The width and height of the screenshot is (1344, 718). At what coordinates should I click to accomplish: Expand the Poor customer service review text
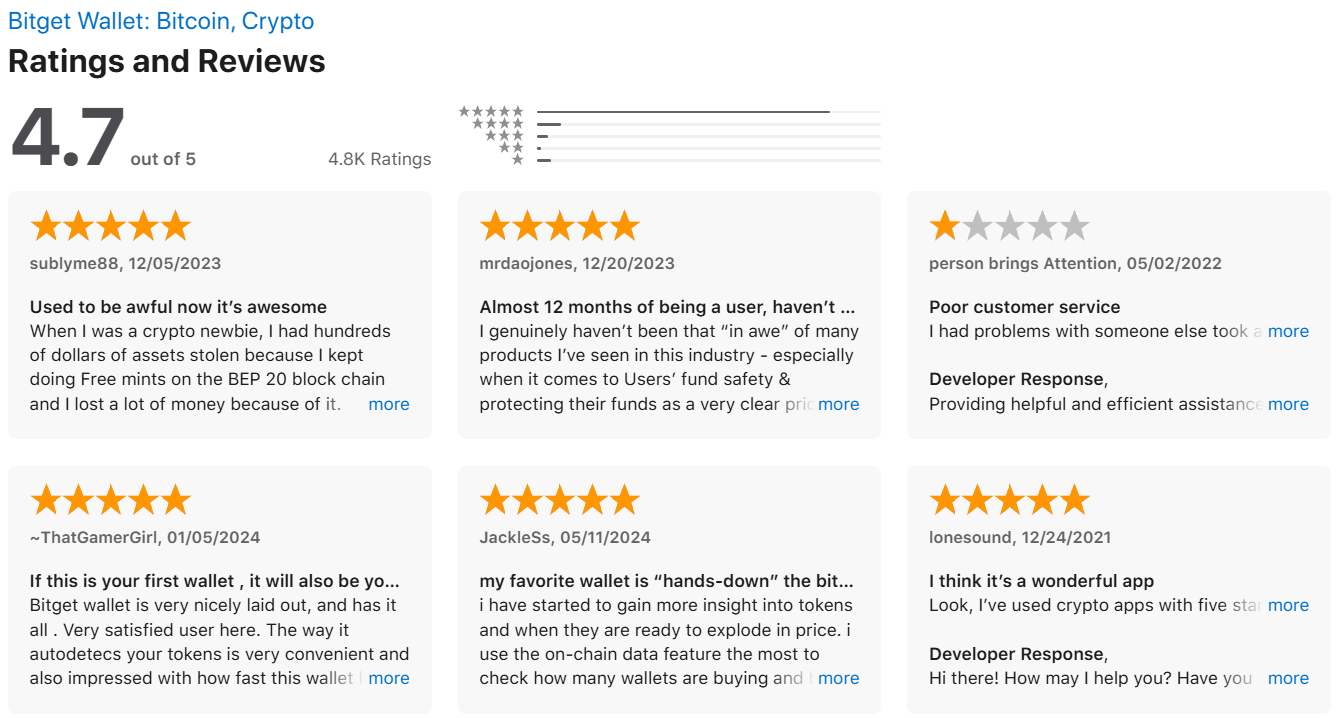(1288, 331)
